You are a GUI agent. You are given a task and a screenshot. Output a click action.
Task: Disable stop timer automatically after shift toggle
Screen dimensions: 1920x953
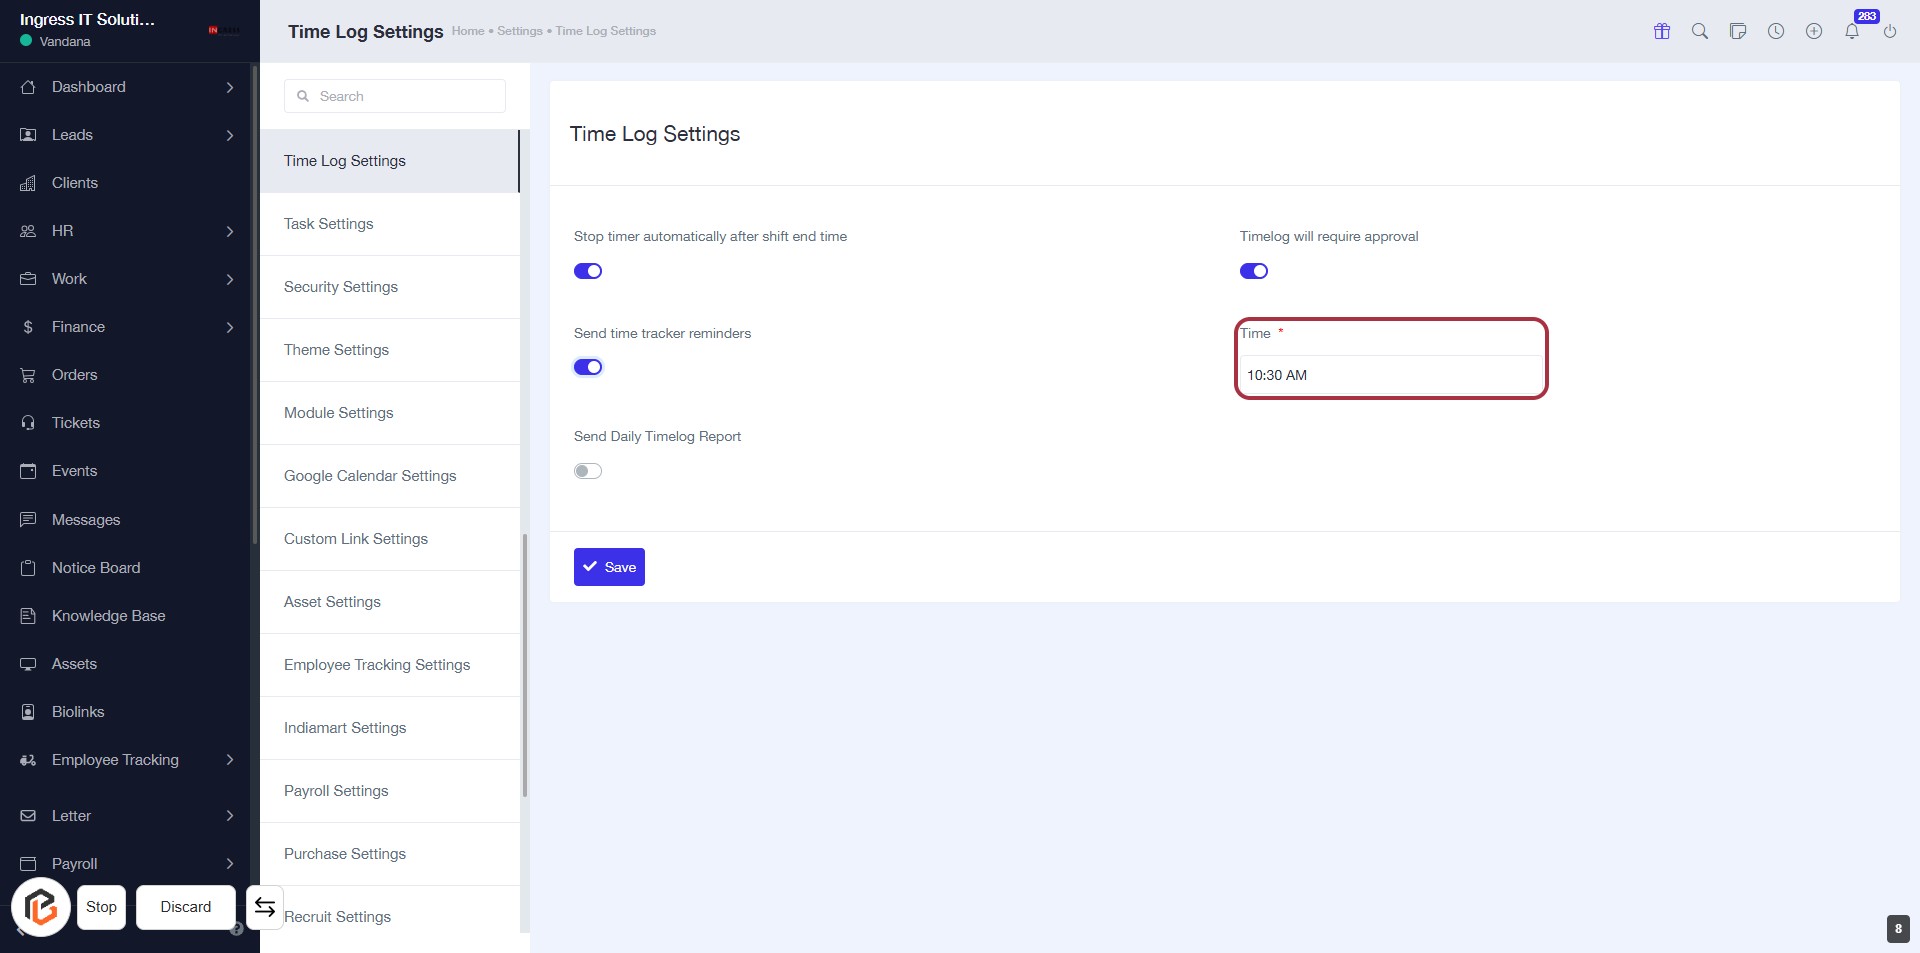tap(588, 271)
